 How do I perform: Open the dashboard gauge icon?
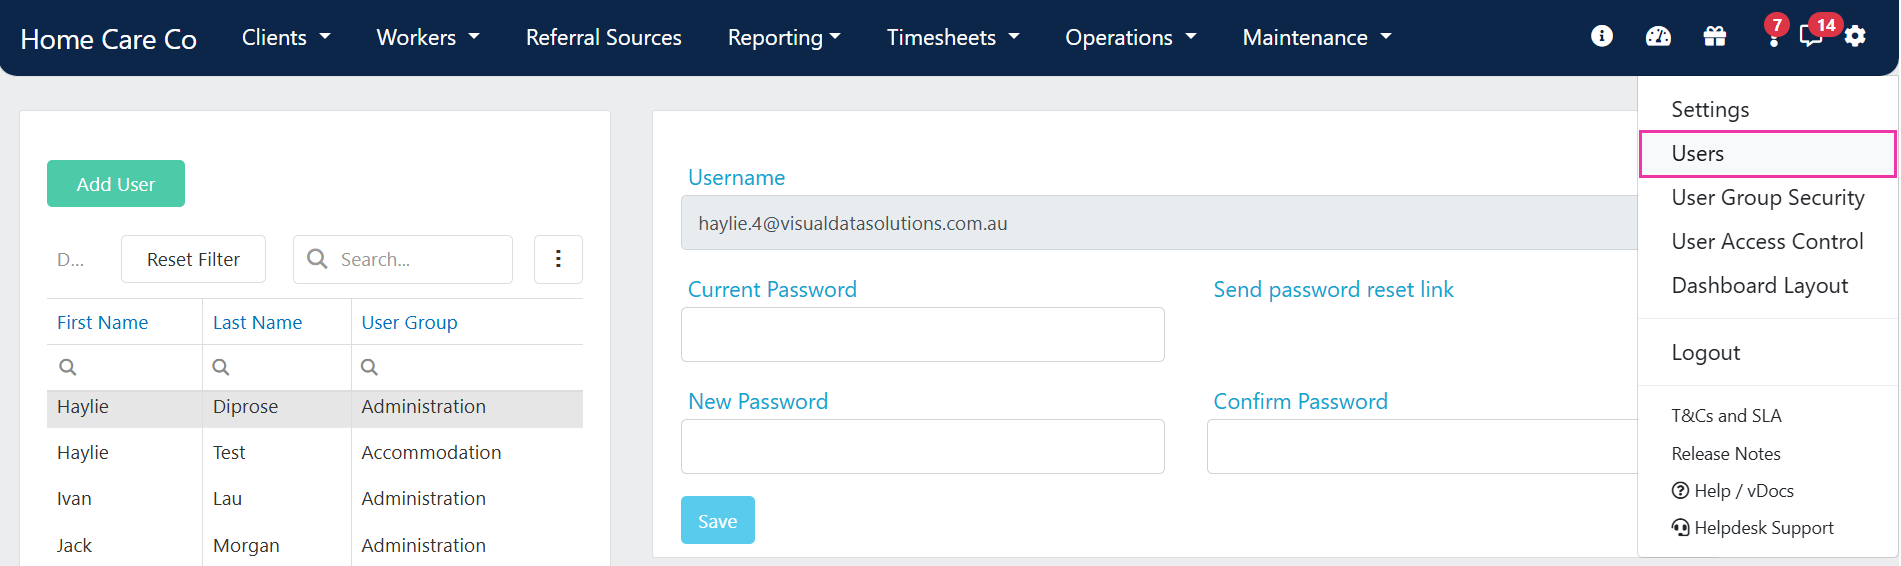[1658, 36]
